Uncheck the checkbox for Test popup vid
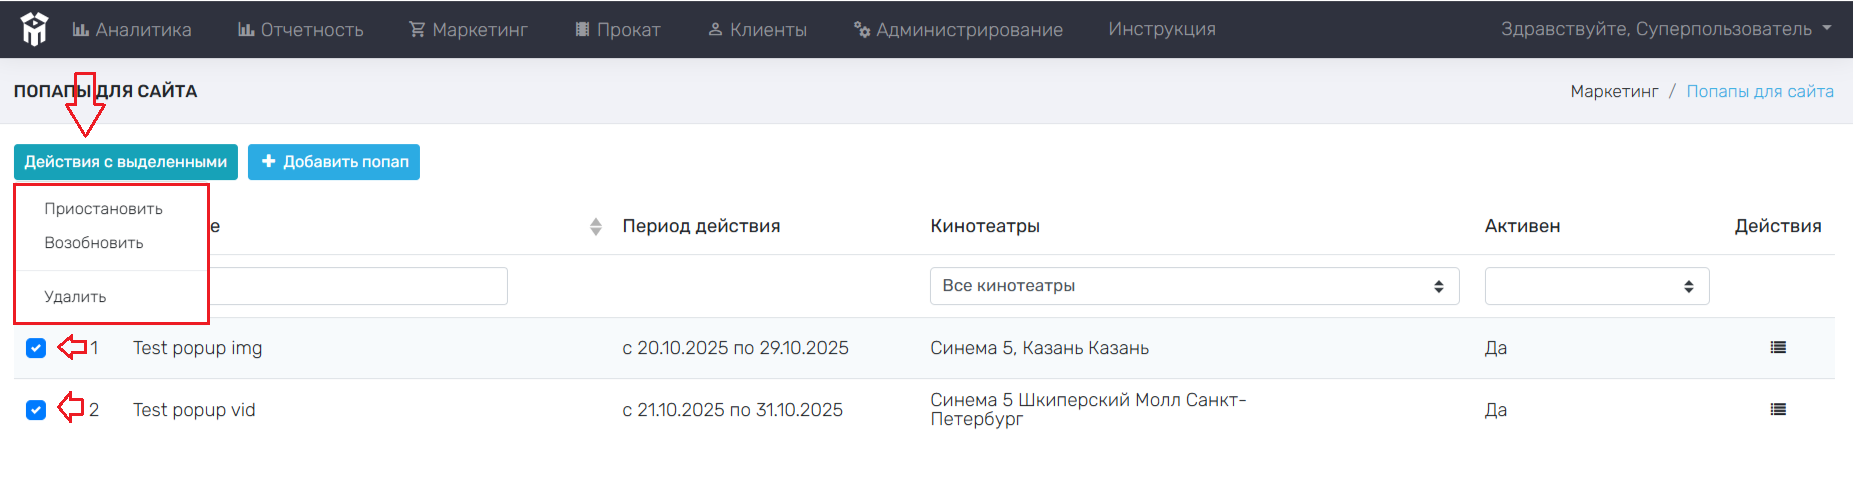The image size is (1853, 498). click(36, 410)
